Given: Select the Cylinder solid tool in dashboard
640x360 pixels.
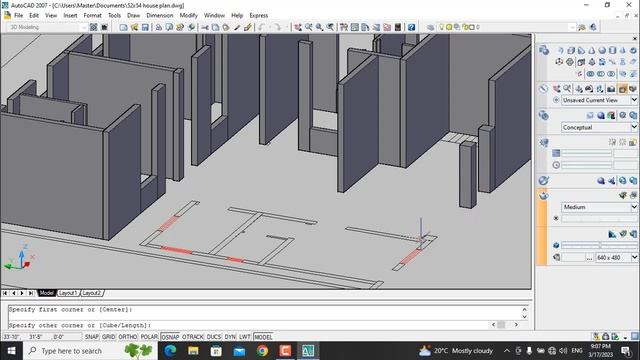Looking at the screenshot, I should coord(612,51).
